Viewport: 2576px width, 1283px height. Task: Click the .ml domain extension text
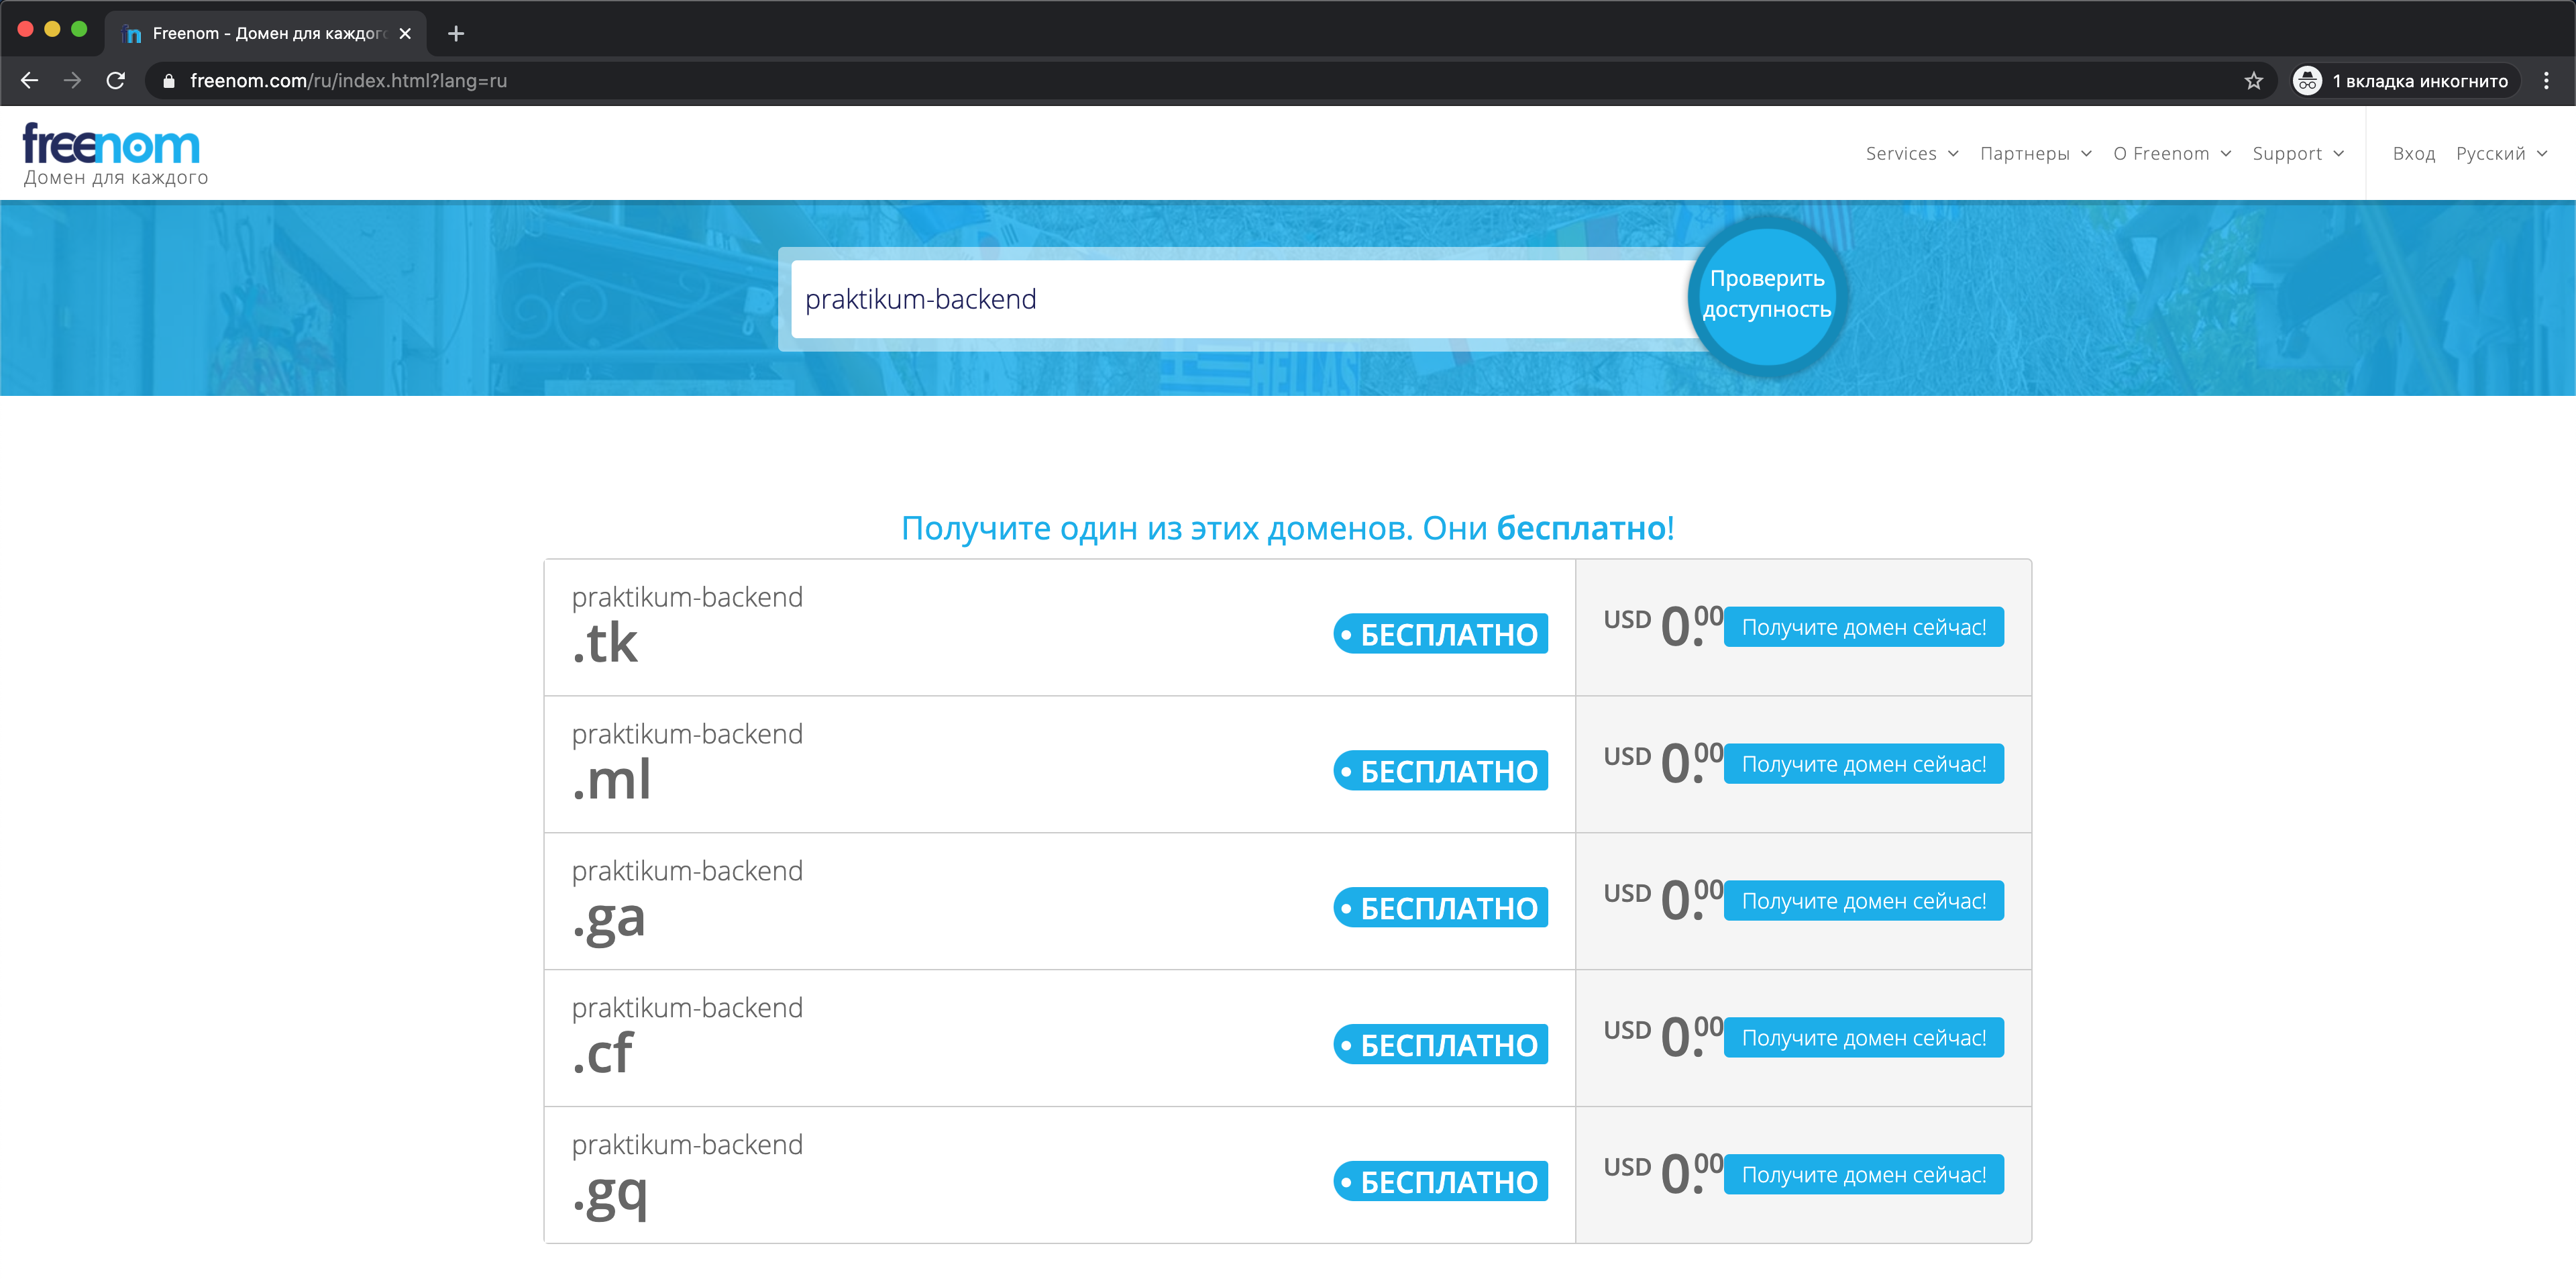pyautogui.click(x=611, y=780)
